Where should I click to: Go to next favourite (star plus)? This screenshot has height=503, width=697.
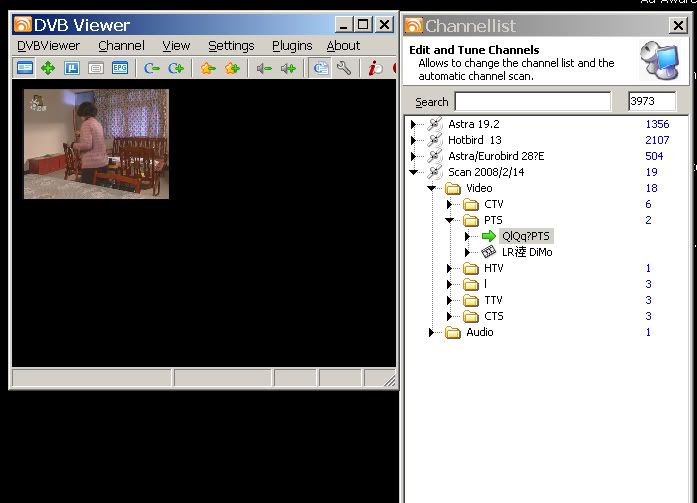(x=232, y=68)
